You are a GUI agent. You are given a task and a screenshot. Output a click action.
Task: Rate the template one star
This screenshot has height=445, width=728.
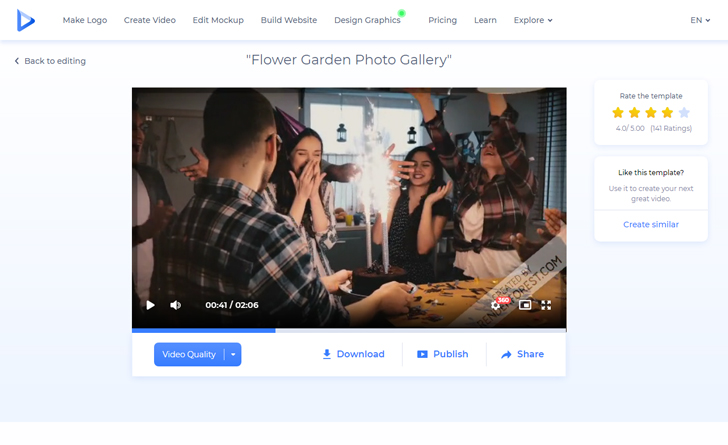click(618, 112)
